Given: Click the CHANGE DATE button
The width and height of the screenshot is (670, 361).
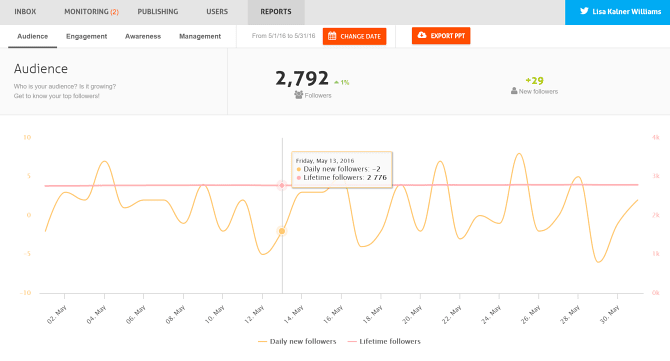Looking at the screenshot, I should 354,36.
